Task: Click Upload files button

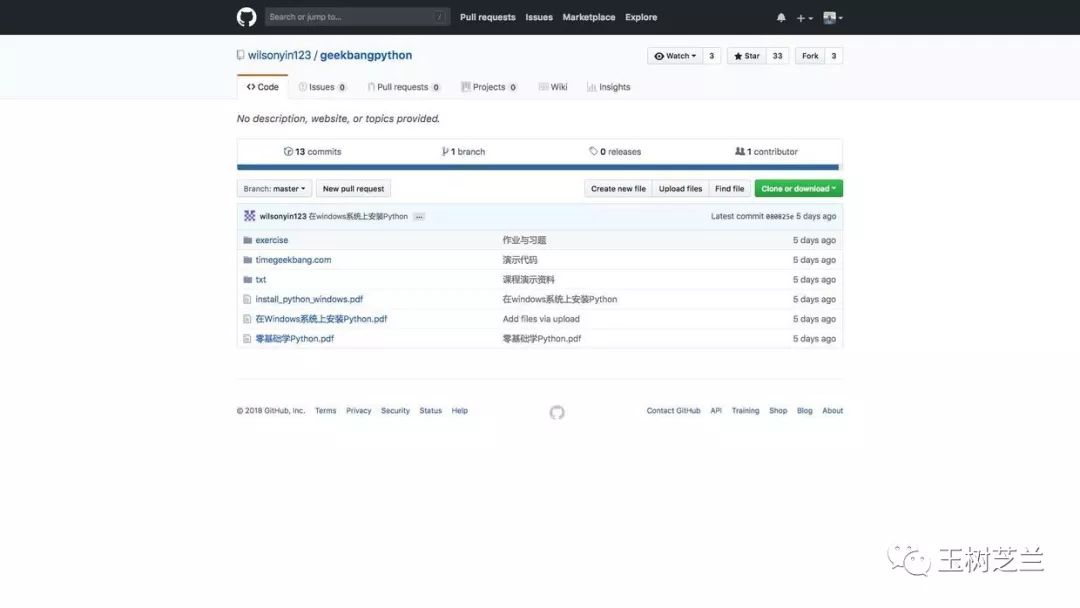Action: pyautogui.click(x=680, y=189)
